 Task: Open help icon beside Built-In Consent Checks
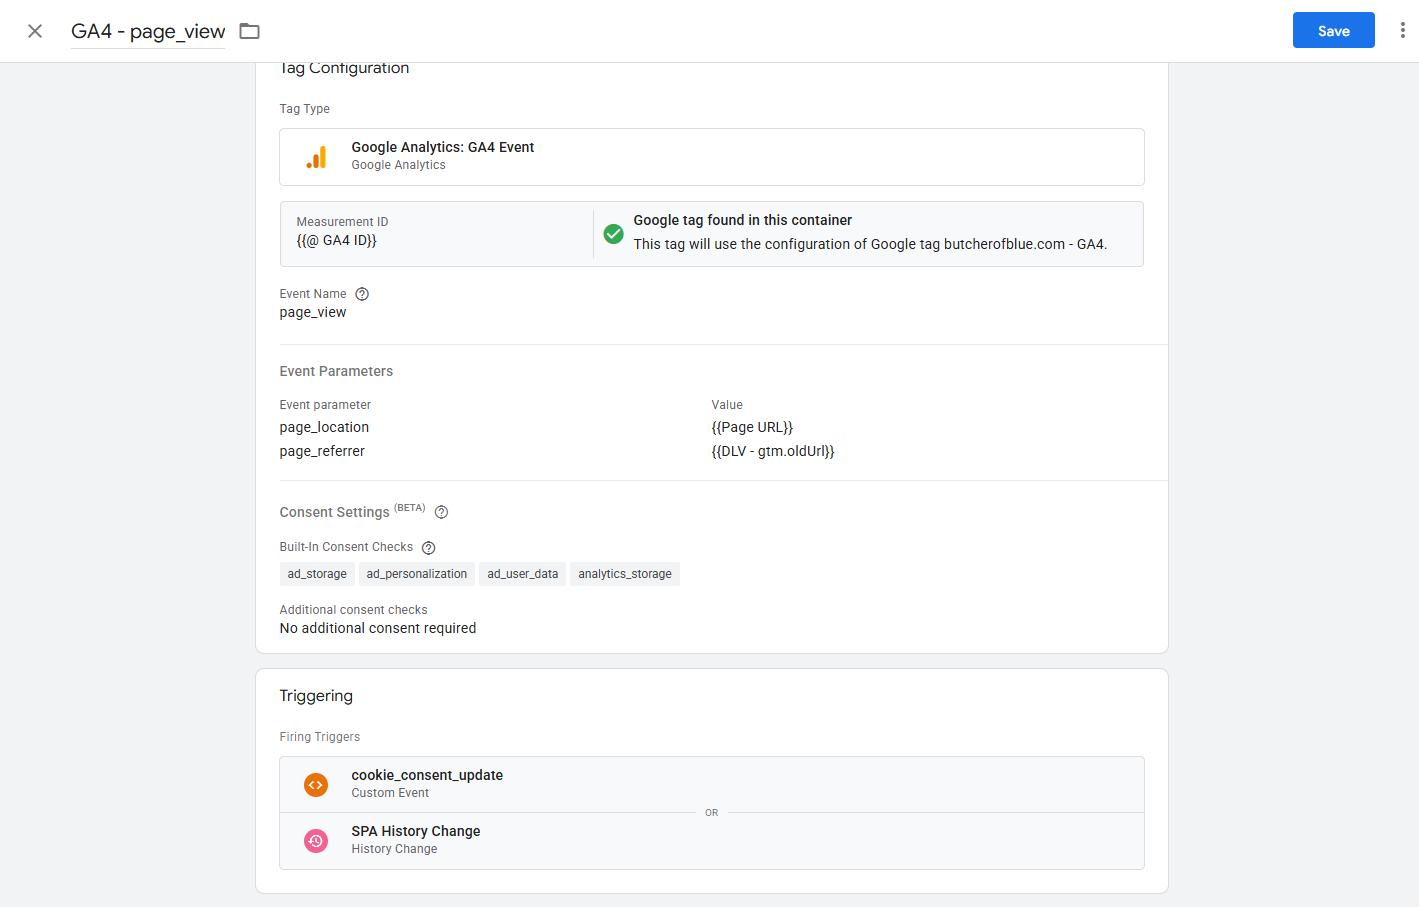tap(428, 548)
